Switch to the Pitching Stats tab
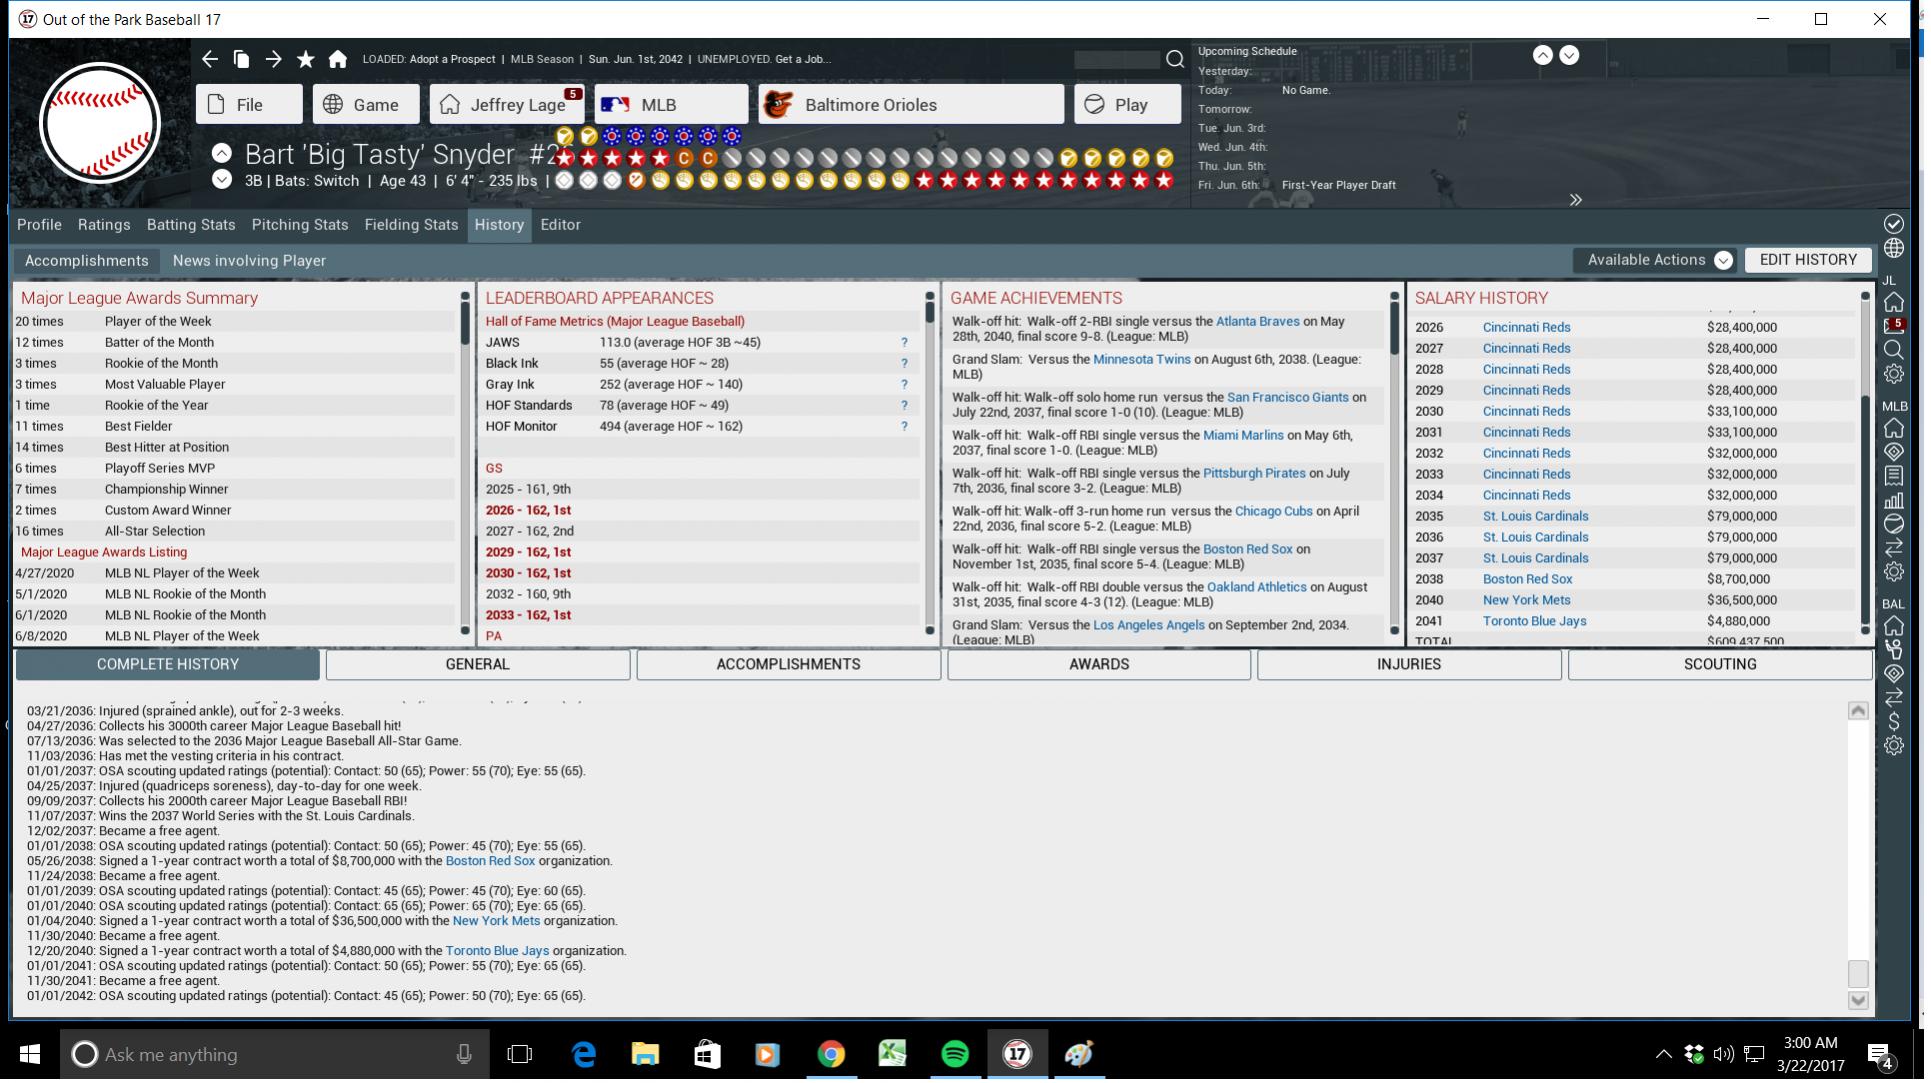1931x1083 pixels. click(x=300, y=225)
